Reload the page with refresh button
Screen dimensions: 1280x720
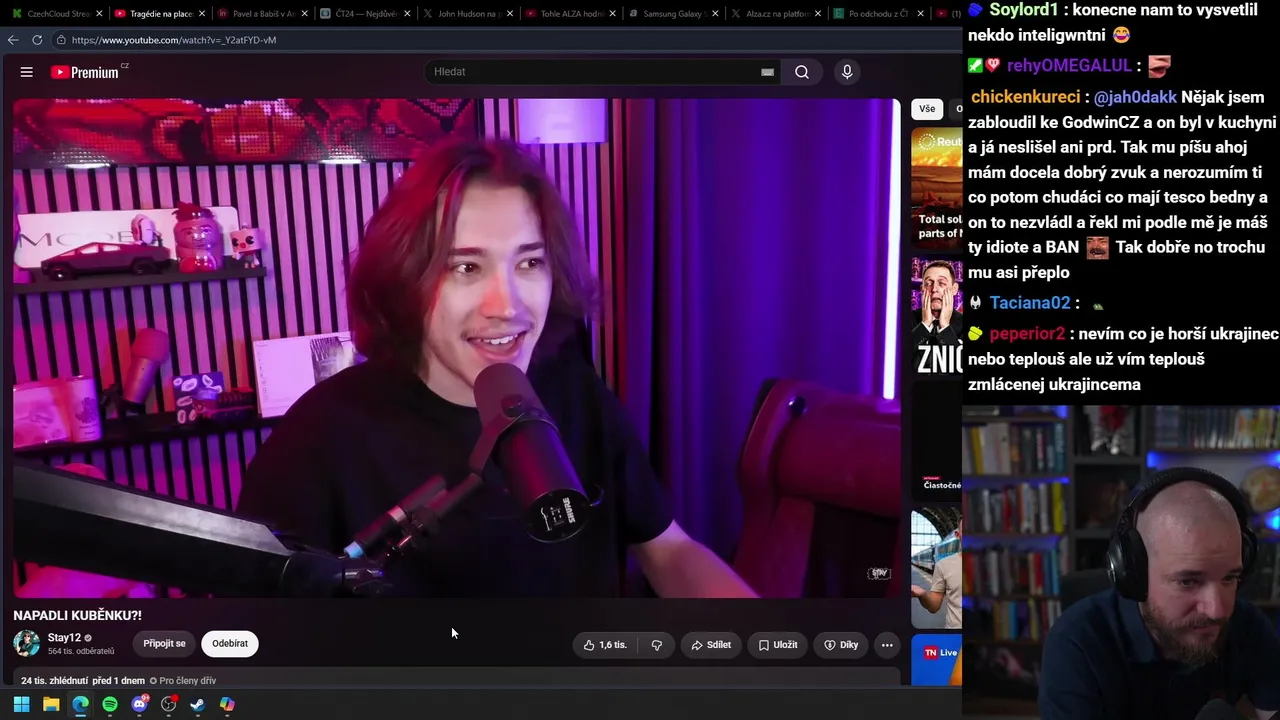[37, 40]
